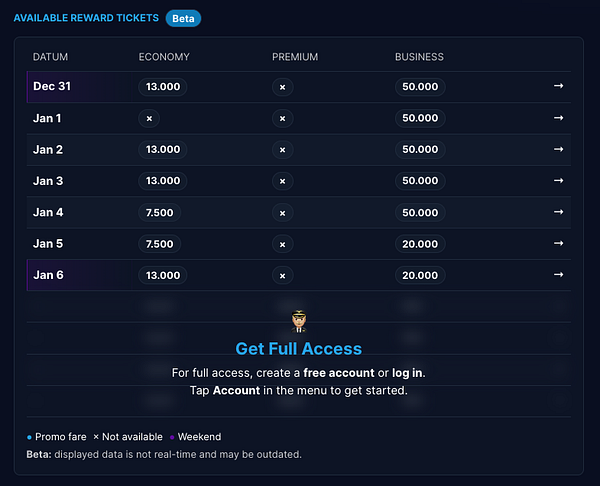Select Jan 4 Economy 7.500 fare
This screenshot has width=600, height=486.
coord(159,212)
